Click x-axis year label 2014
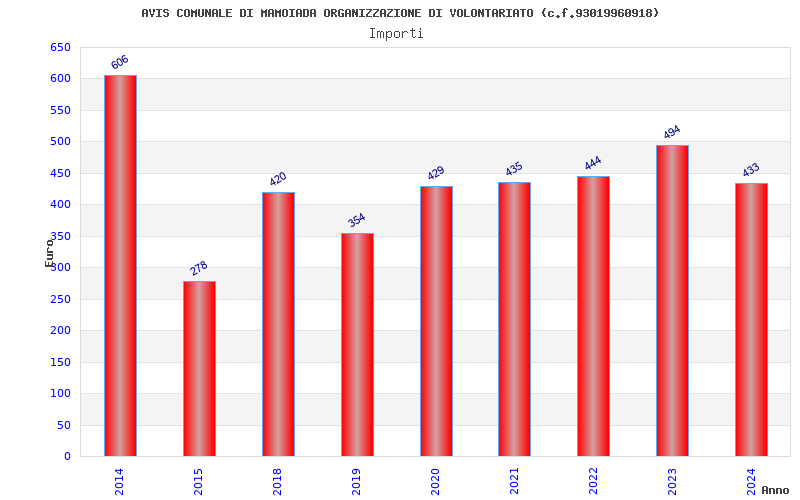The height and width of the screenshot is (500, 800). pos(119,482)
